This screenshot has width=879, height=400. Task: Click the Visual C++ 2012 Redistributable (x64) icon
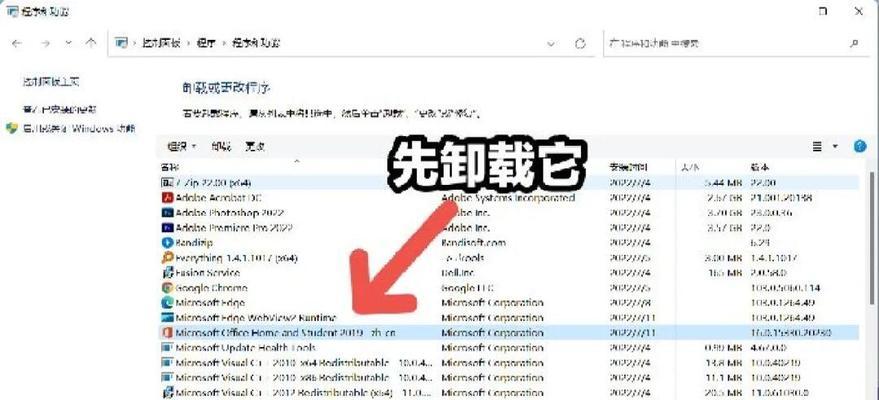pyautogui.click(x=167, y=392)
